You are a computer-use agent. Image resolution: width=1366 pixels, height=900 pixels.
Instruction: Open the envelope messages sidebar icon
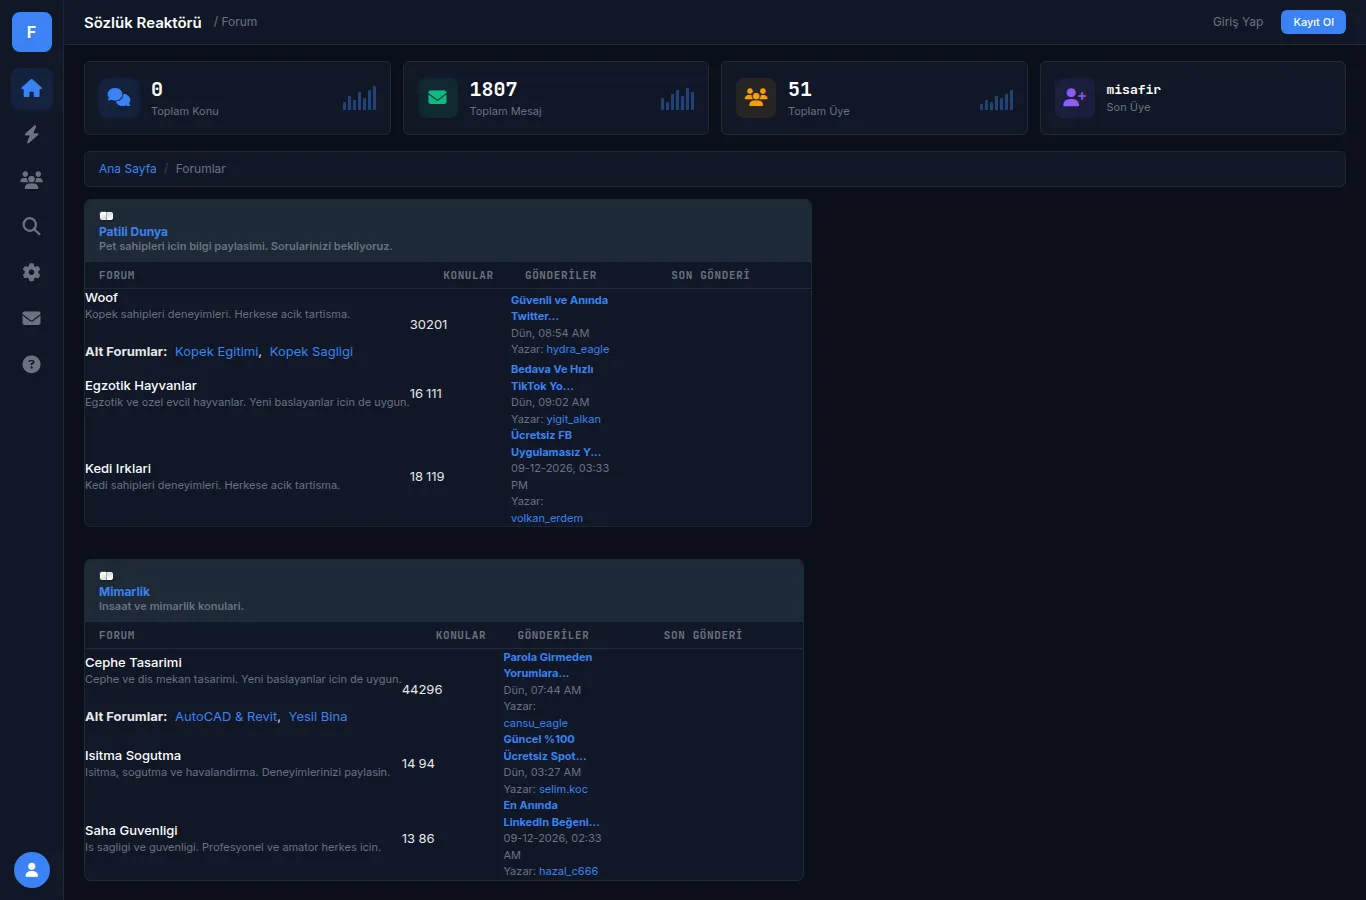pyautogui.click(x=31, y=318)
